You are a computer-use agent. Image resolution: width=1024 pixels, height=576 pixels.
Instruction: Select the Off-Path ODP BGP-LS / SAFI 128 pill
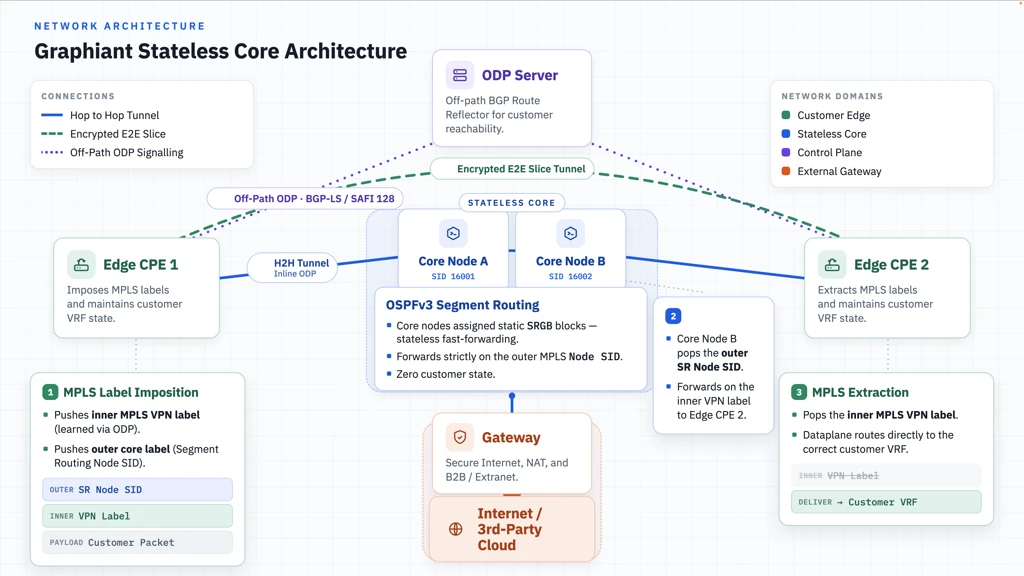pyautogui.click(x=305, y=199)
